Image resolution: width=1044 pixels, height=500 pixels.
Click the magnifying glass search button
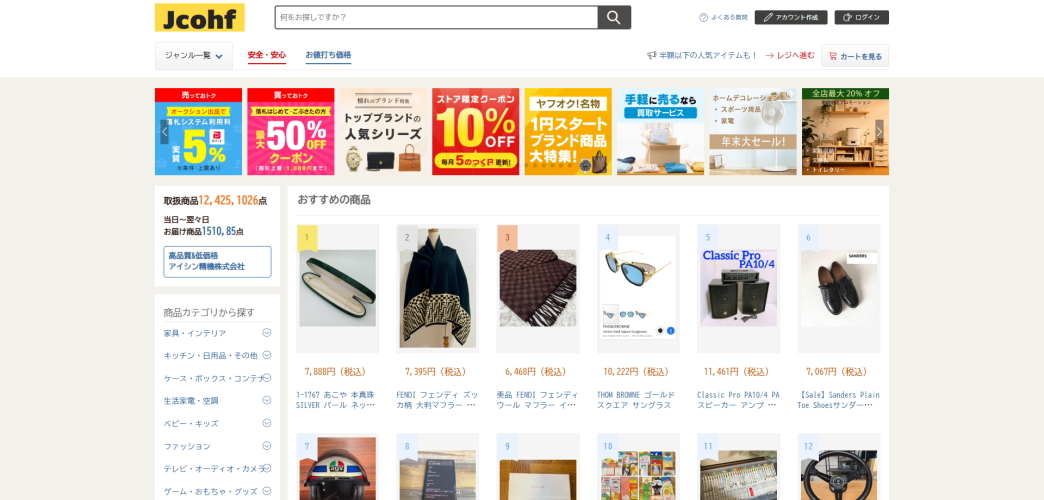tap(614, 17)
